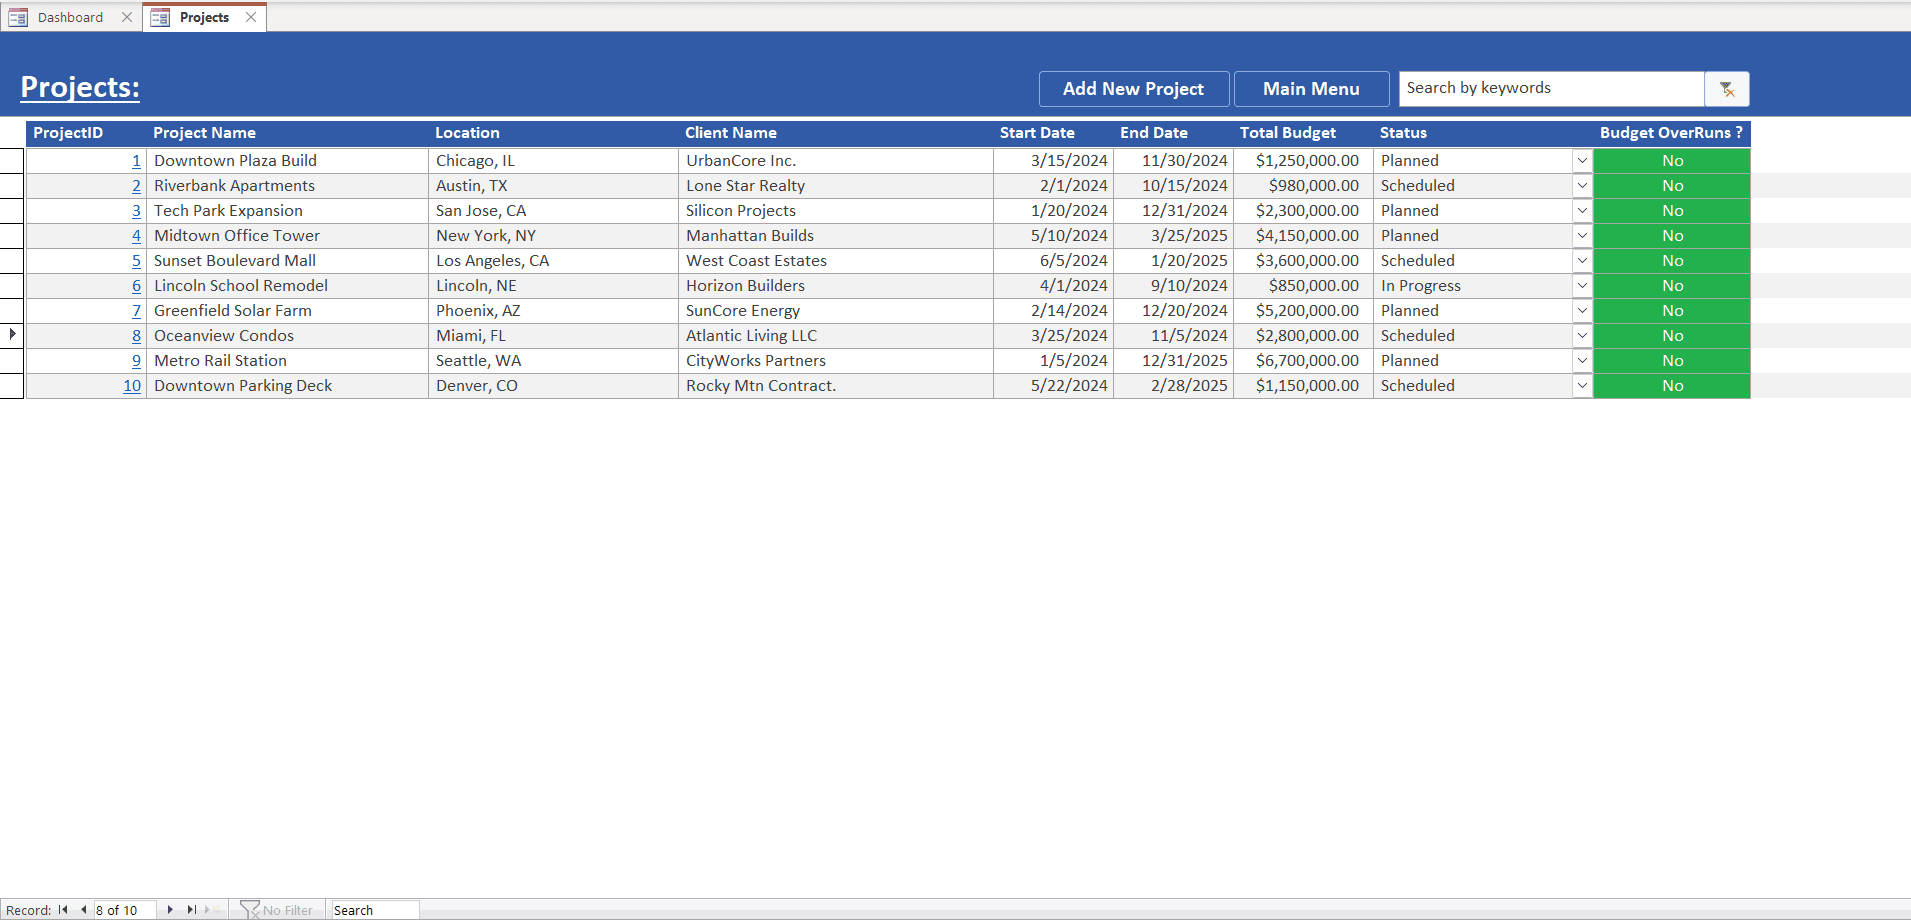The image size is (1911, 922).
Task: Clear keyword search with the filter-x icon
Action: point(1727,89)
